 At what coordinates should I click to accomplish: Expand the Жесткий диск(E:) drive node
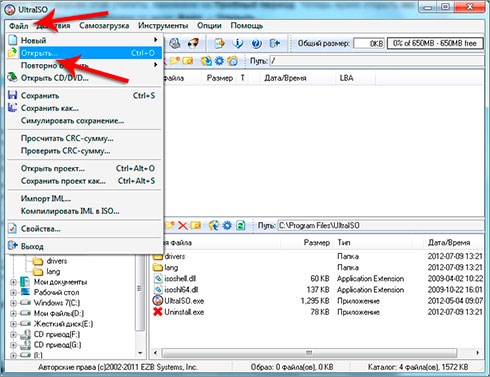tap(13, 324)
